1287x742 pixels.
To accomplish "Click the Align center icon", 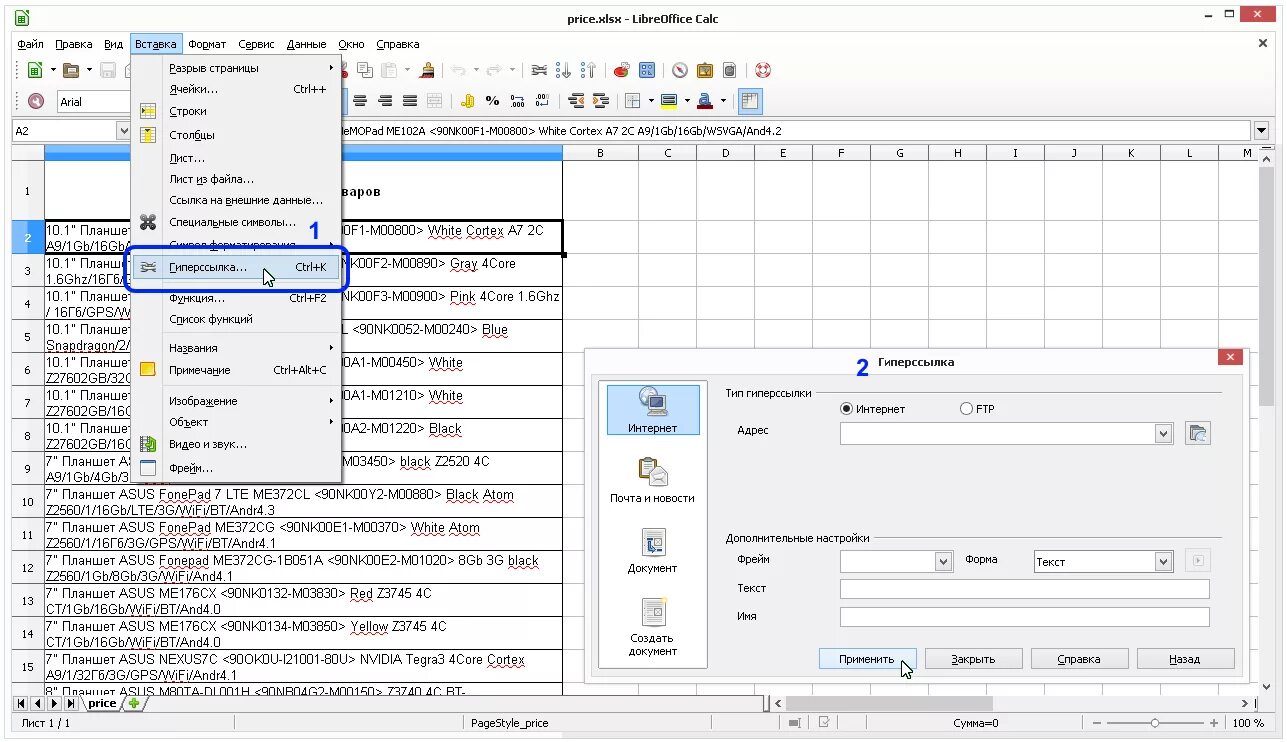I will 360,101.
